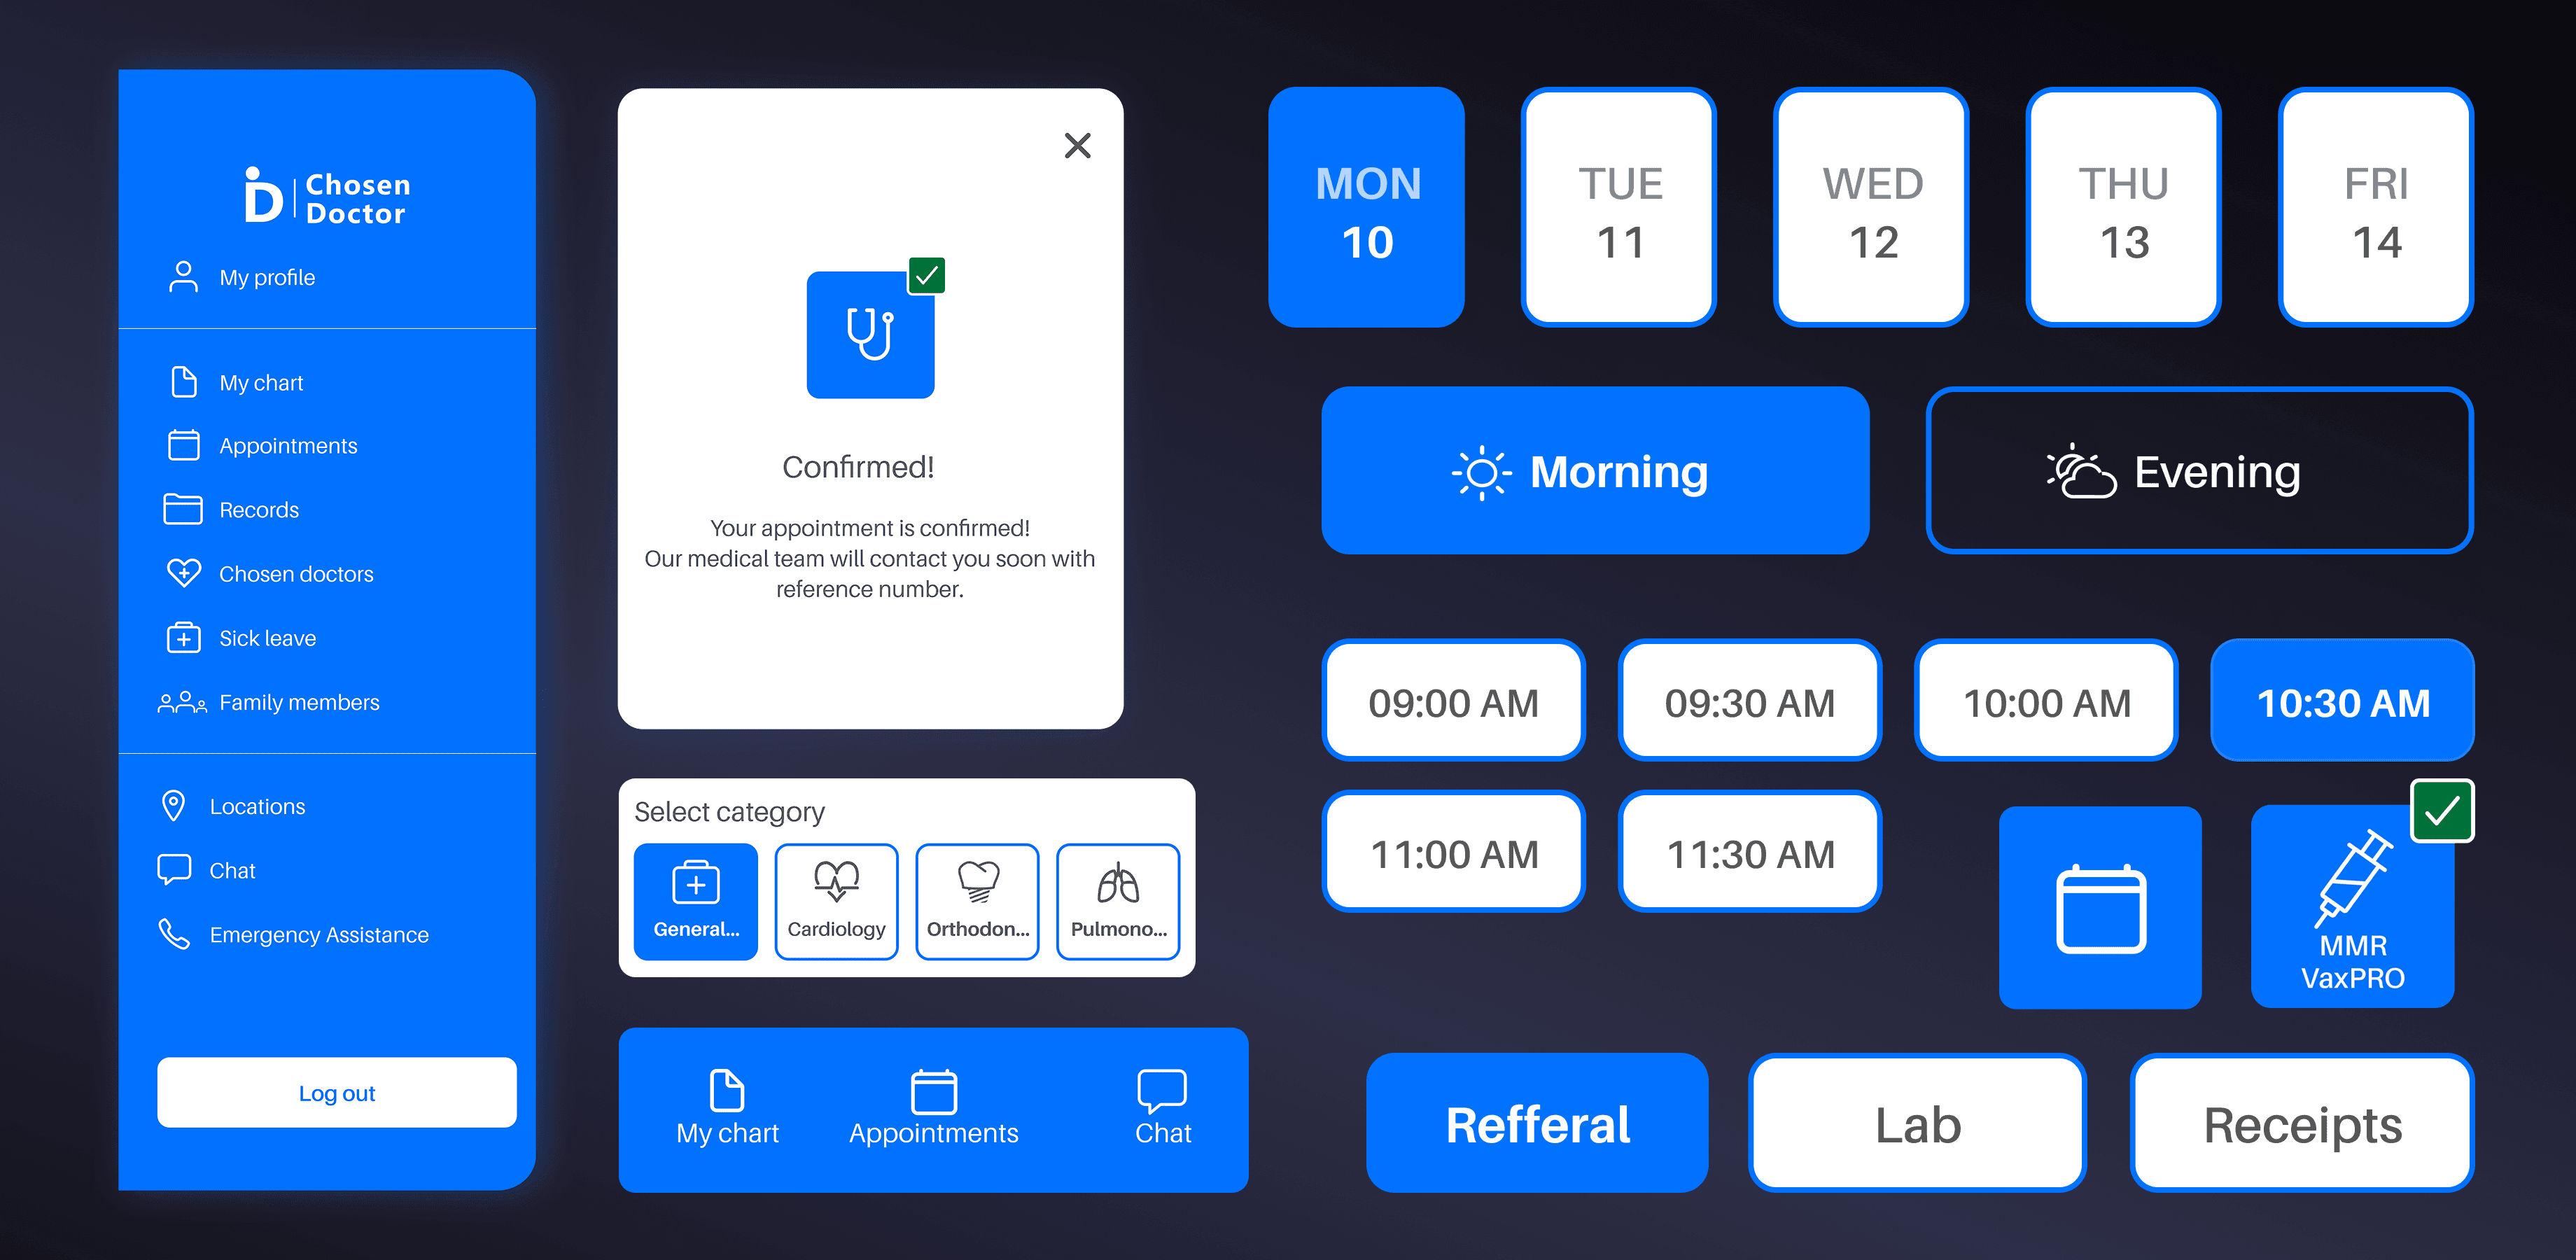Open the blue calendar icon tile

(x=2099, y=908)
